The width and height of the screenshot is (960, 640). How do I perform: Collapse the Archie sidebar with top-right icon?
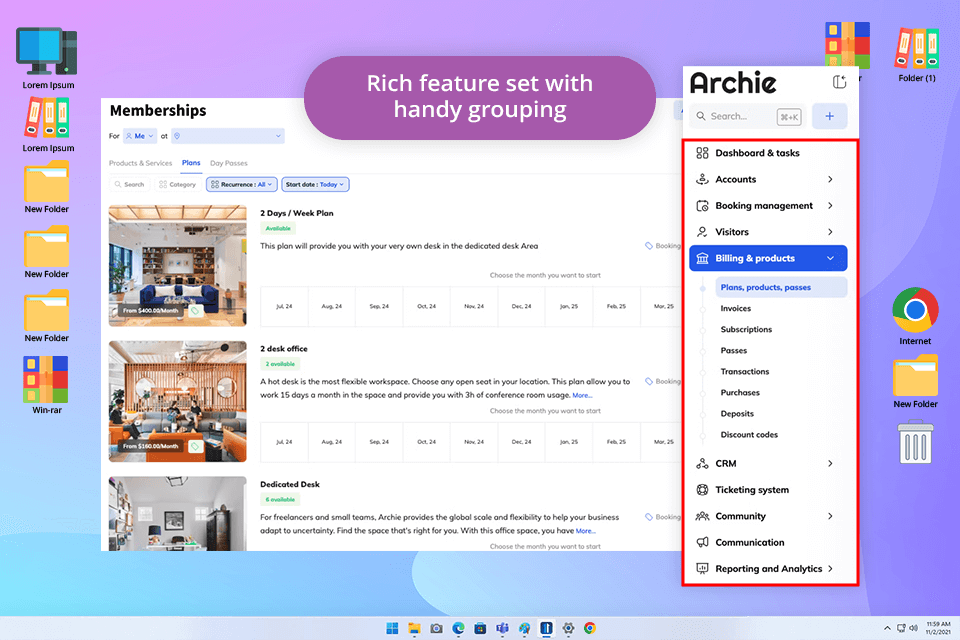coord(839,82)
